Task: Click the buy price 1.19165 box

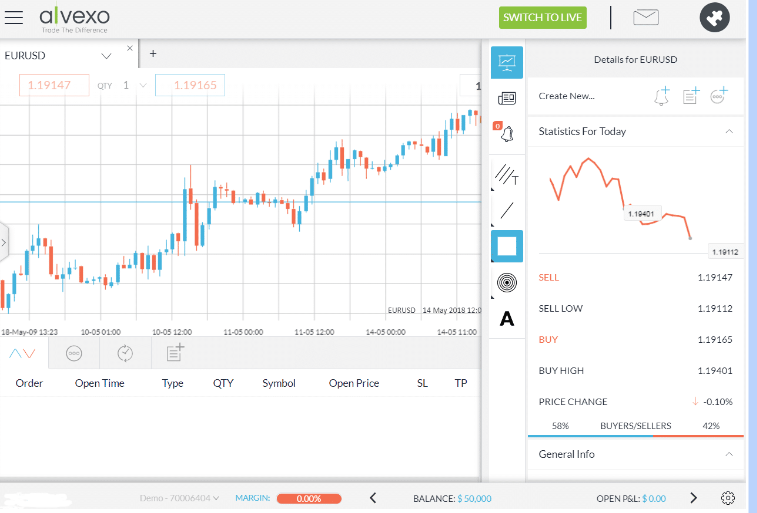Action: point(190,85)
